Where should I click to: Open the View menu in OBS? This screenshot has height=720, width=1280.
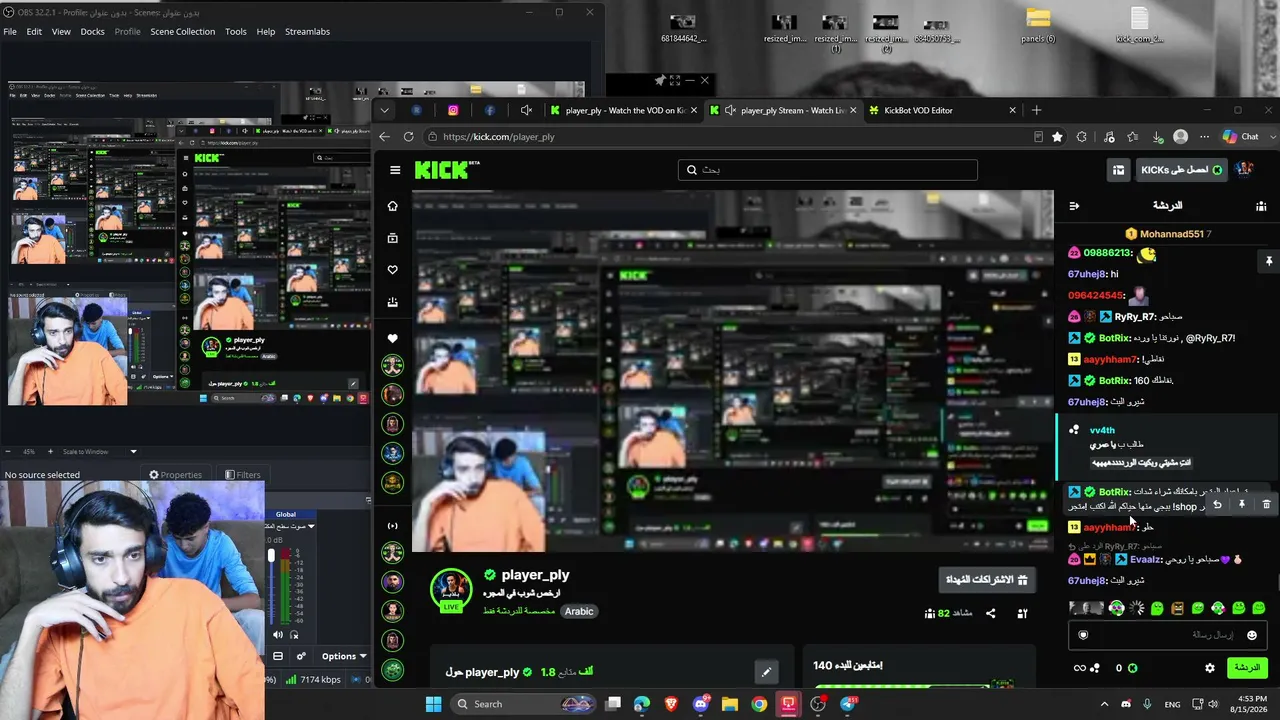click(61, 32)
